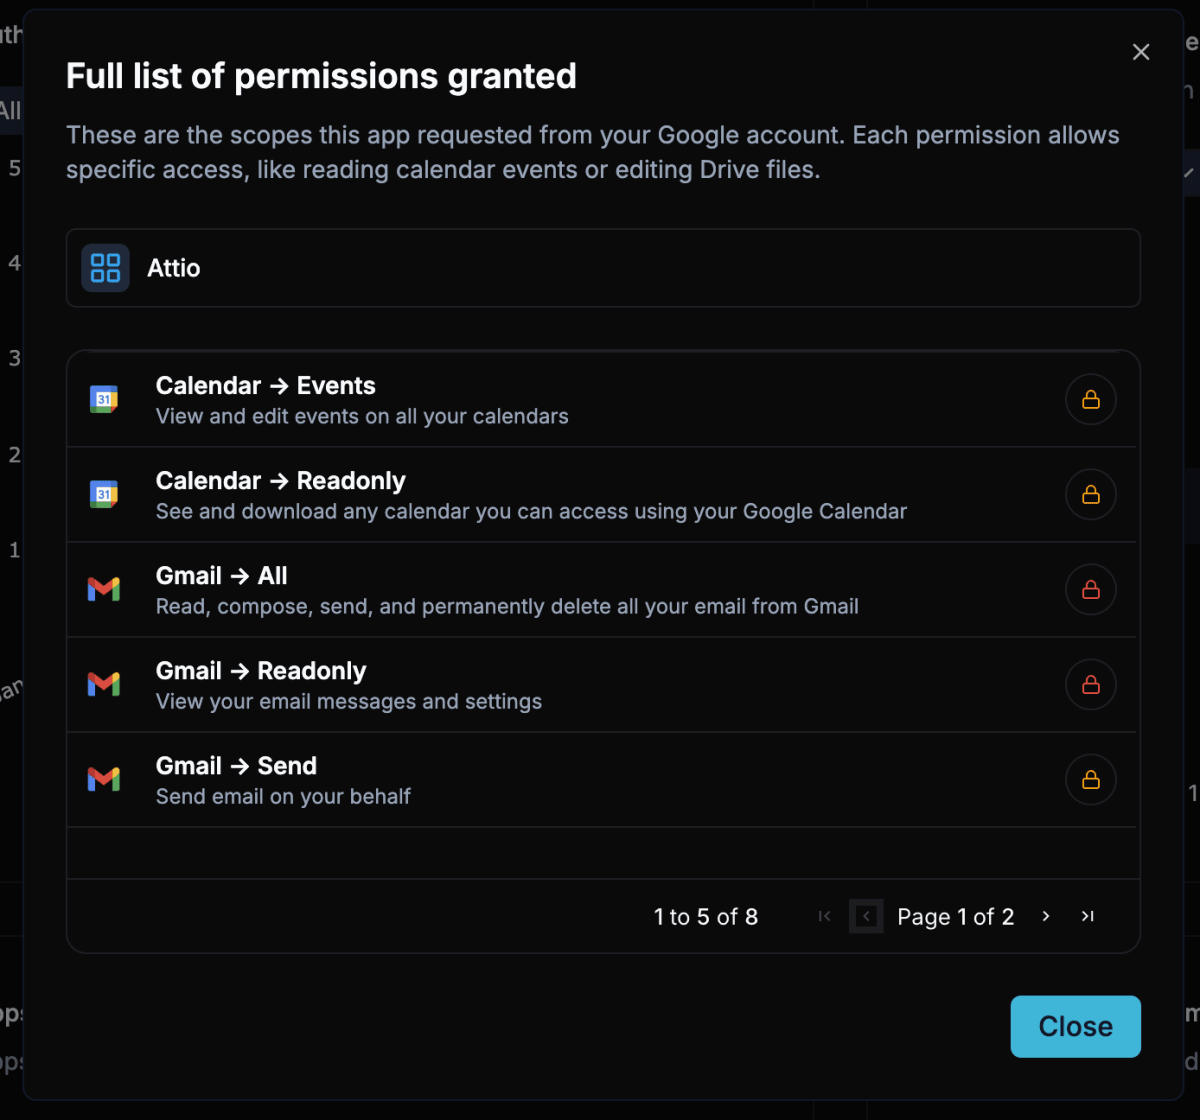This screenshot has height=1120, width=1200.
Task: Click the Gmail Readonly row Gmail icon
Action: 104,684
